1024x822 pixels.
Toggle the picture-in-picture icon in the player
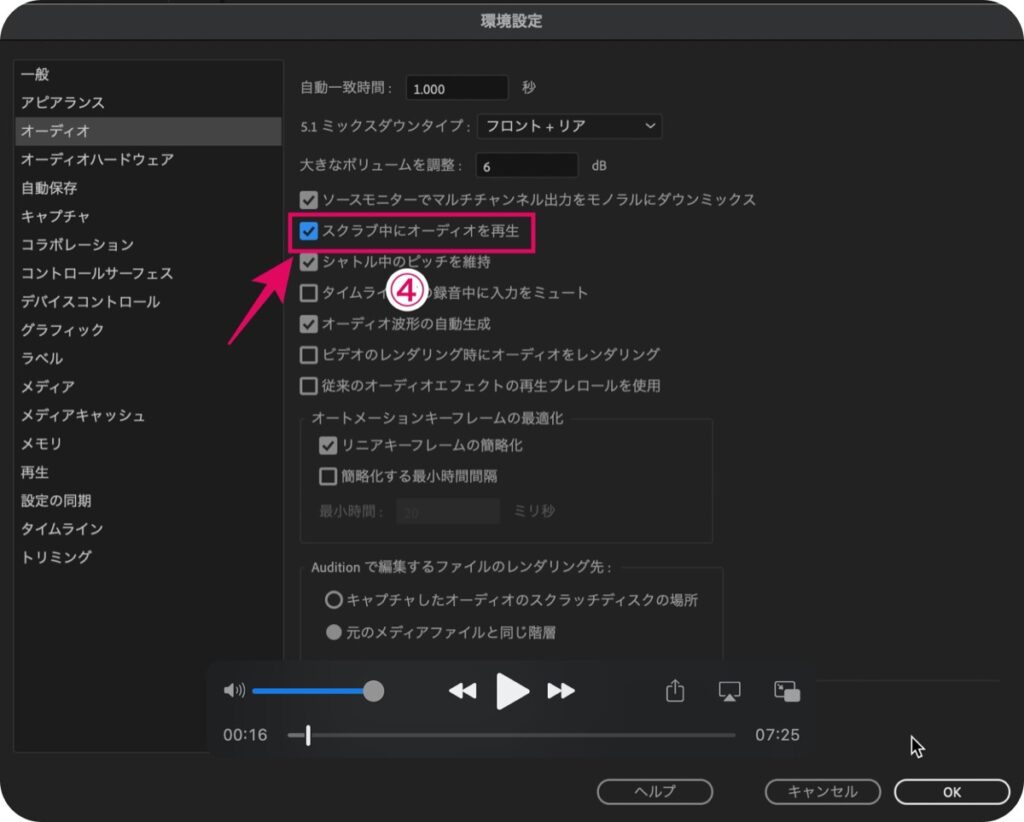point(787,691)
